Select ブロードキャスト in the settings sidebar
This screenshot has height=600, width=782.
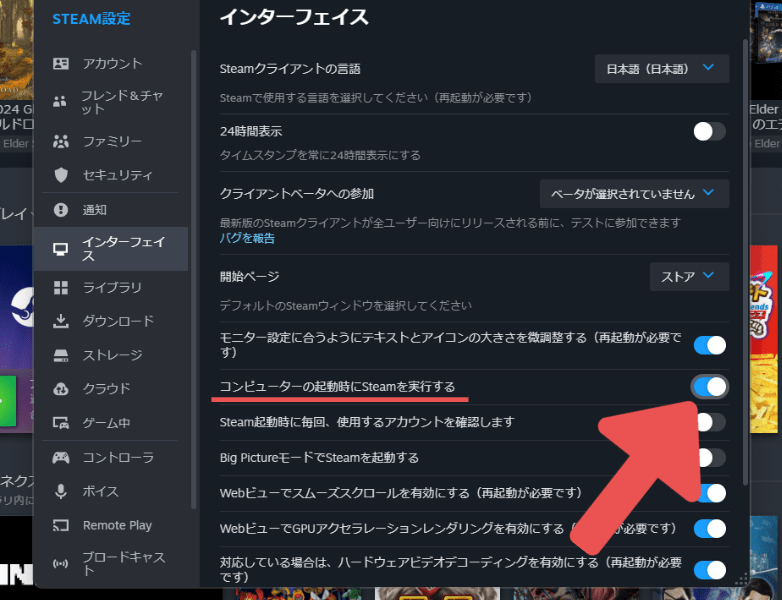pyautogui.click(x=111, y=564)
